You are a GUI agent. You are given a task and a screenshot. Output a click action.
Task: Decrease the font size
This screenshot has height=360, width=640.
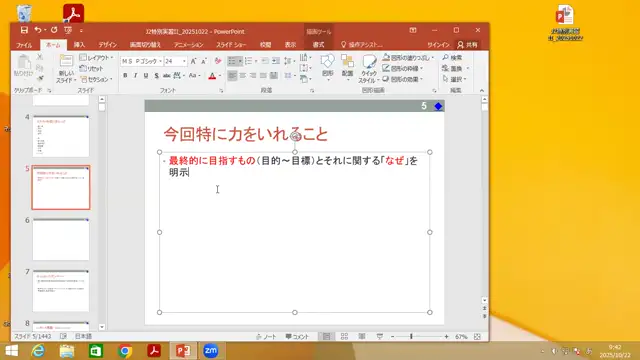204,61
